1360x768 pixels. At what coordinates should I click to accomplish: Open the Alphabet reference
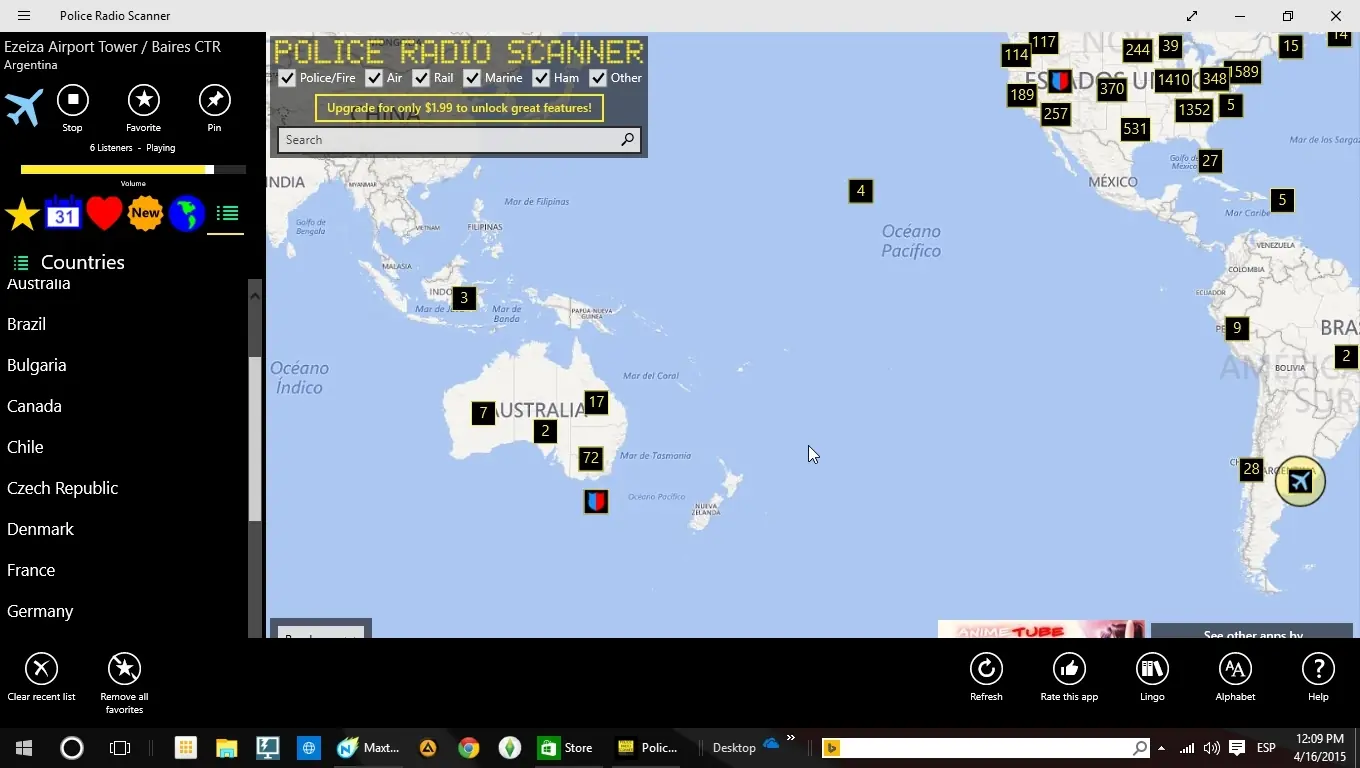[x=1235, y=678]
